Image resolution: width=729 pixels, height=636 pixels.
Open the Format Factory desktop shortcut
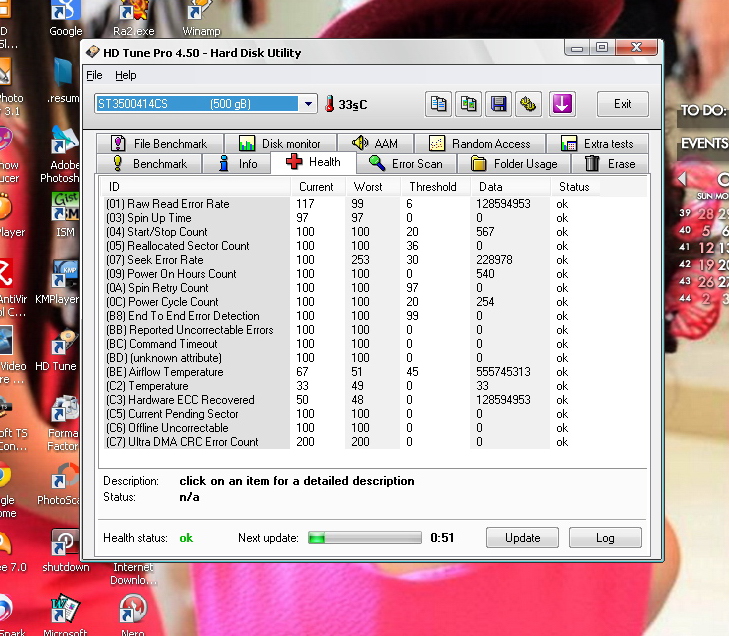(63, 423)
